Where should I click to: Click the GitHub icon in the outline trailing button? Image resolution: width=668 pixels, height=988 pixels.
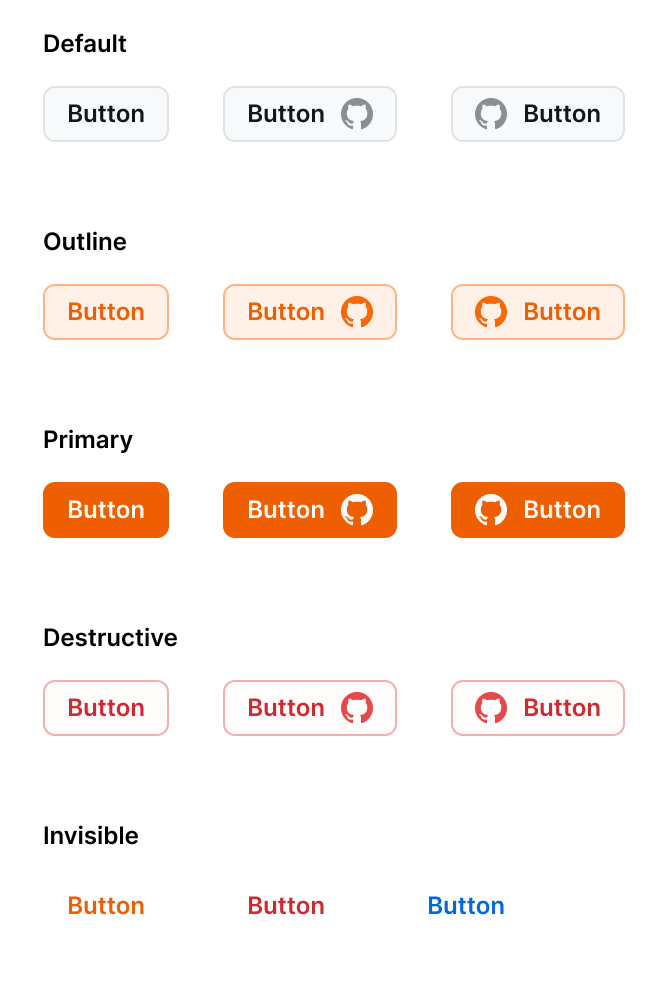point(357,312)
